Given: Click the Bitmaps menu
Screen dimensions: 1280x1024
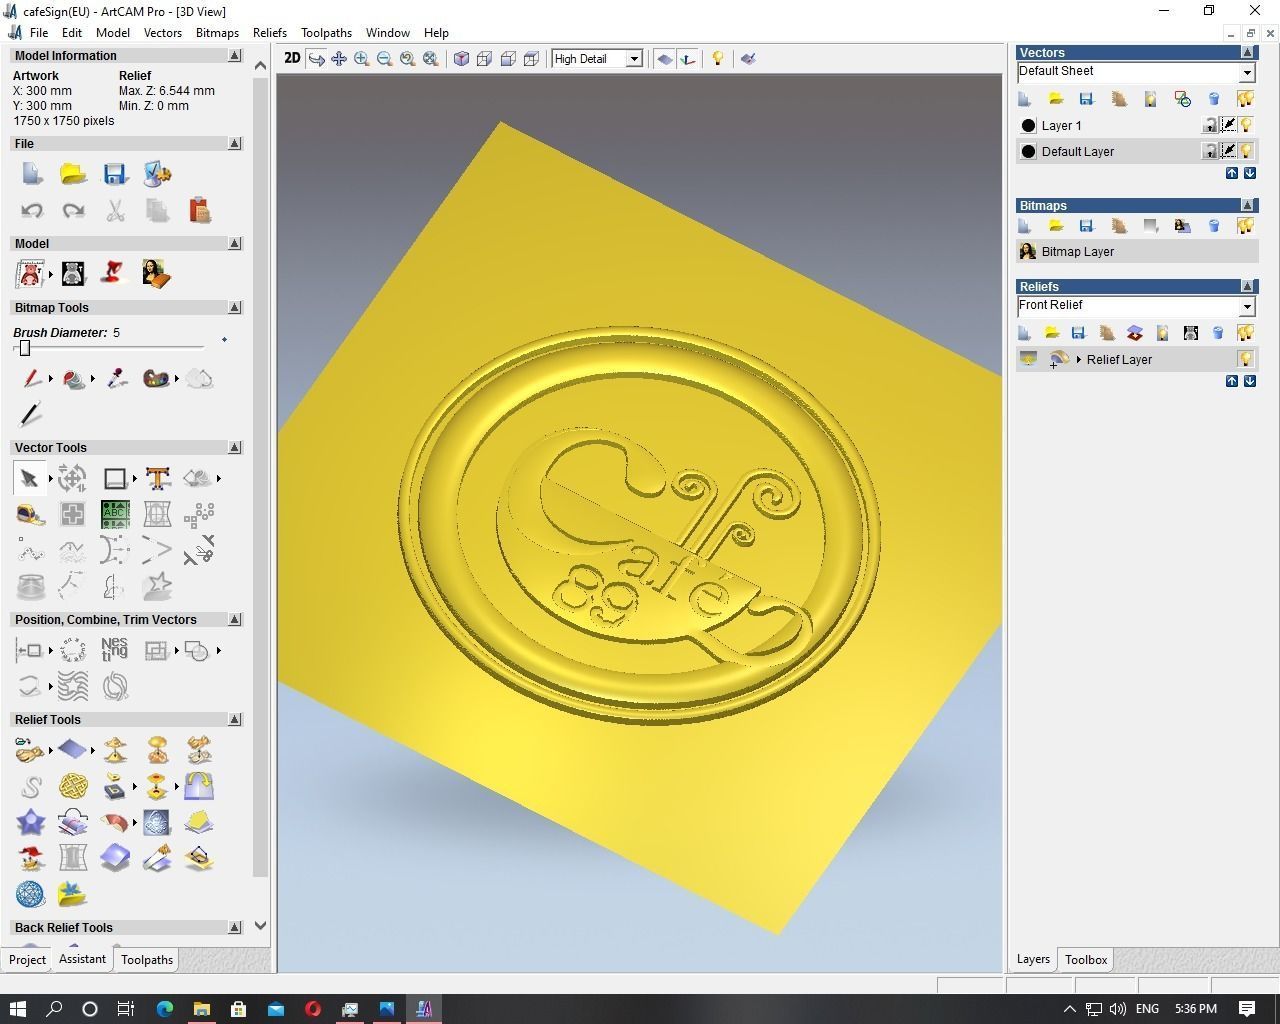Looking at the screenshot, I should 217,32.
